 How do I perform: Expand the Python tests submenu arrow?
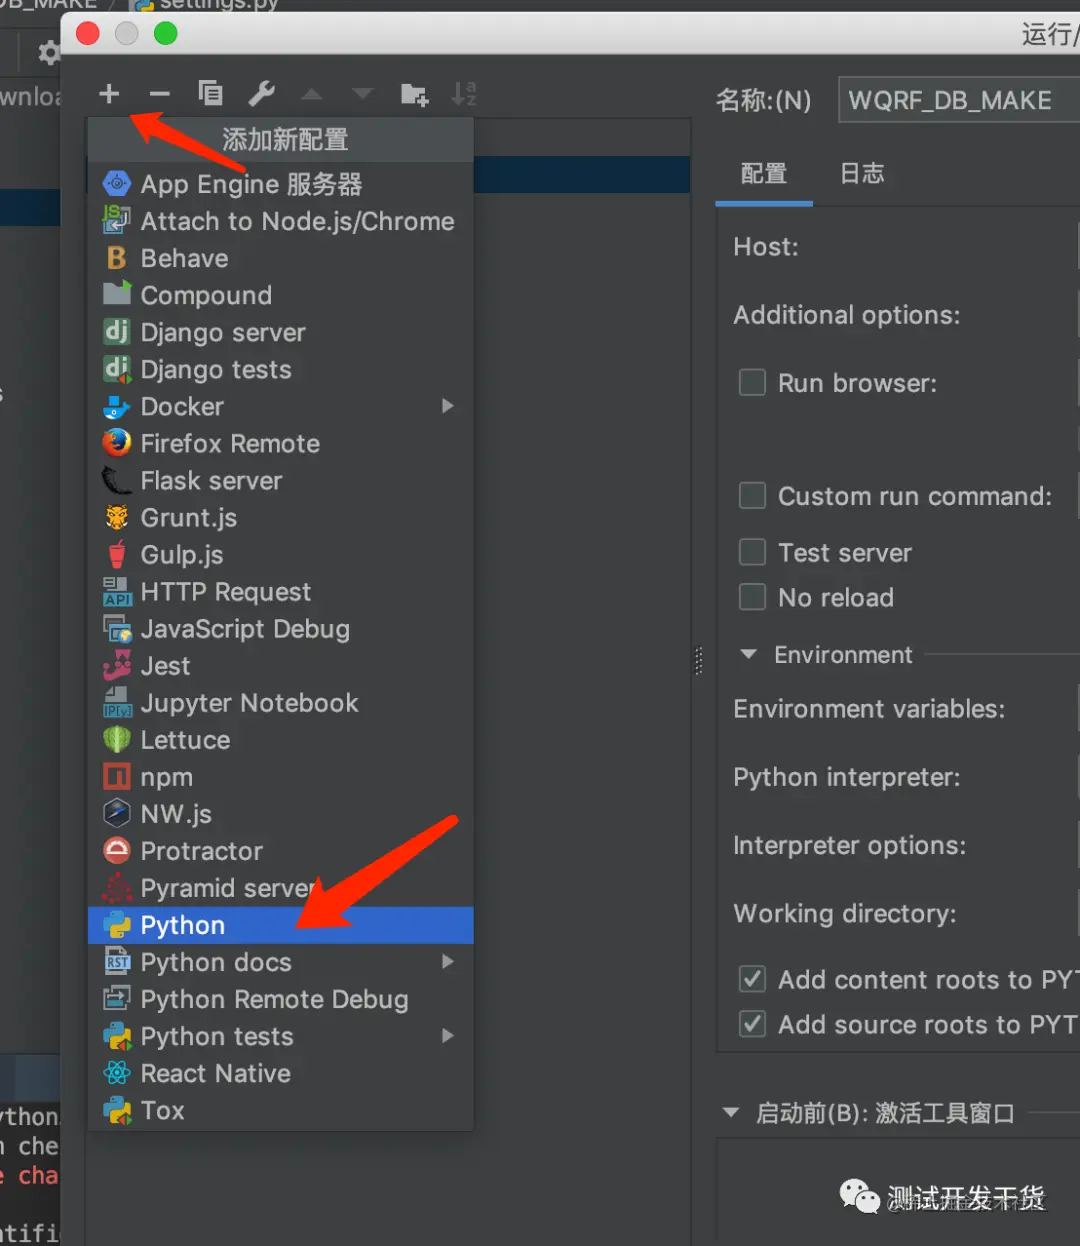point(448,1036)
